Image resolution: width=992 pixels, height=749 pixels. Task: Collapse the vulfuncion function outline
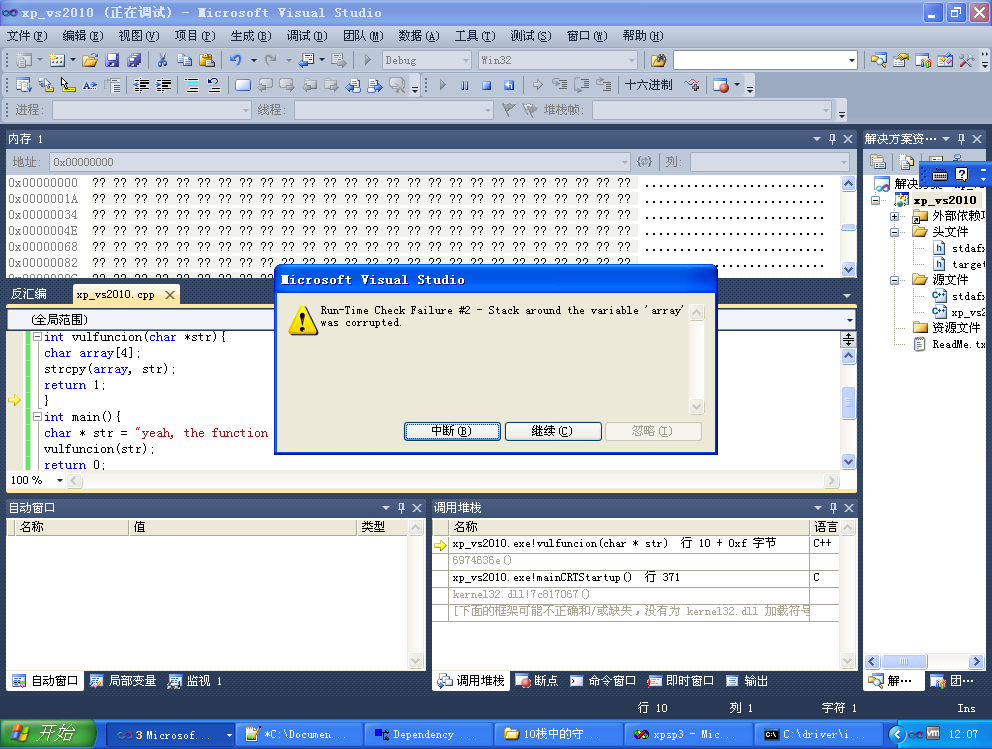[37, 337]
